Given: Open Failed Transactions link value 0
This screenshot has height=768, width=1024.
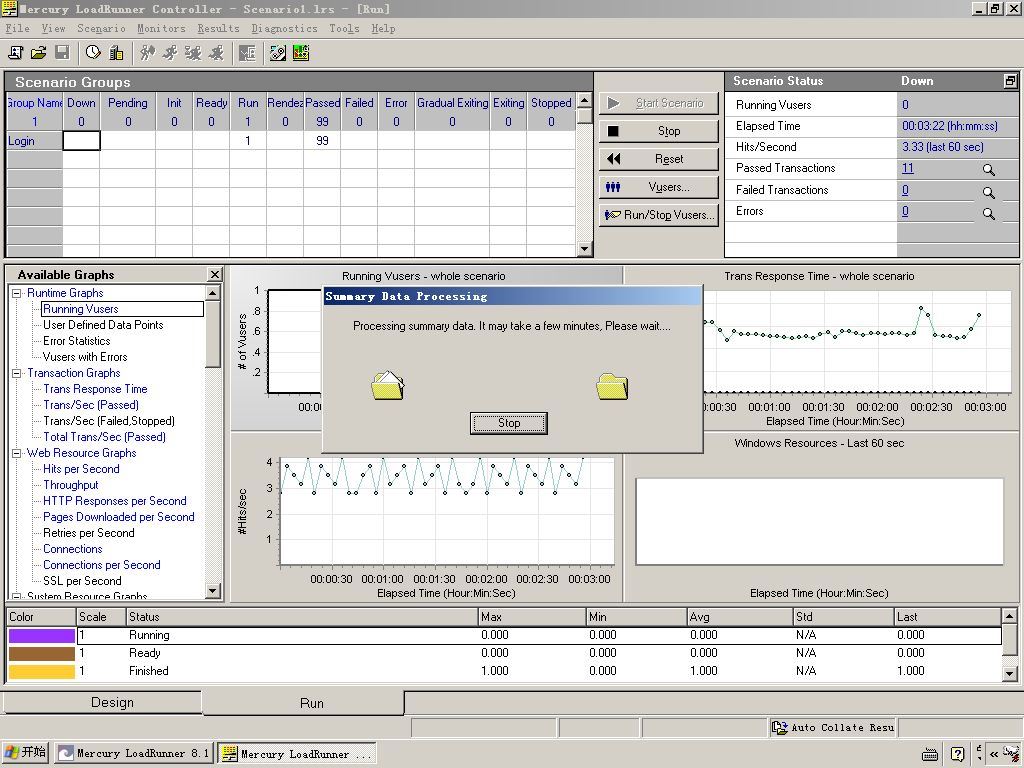Looking at the screenshot, I should (905, 190).
